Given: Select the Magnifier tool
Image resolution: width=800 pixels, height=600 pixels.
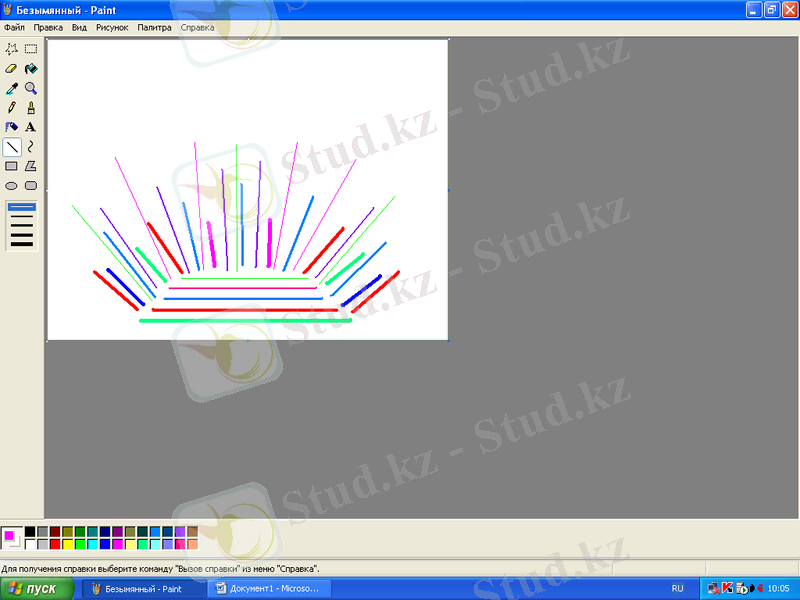Looking at the screenshot, I should click(31, 88).
